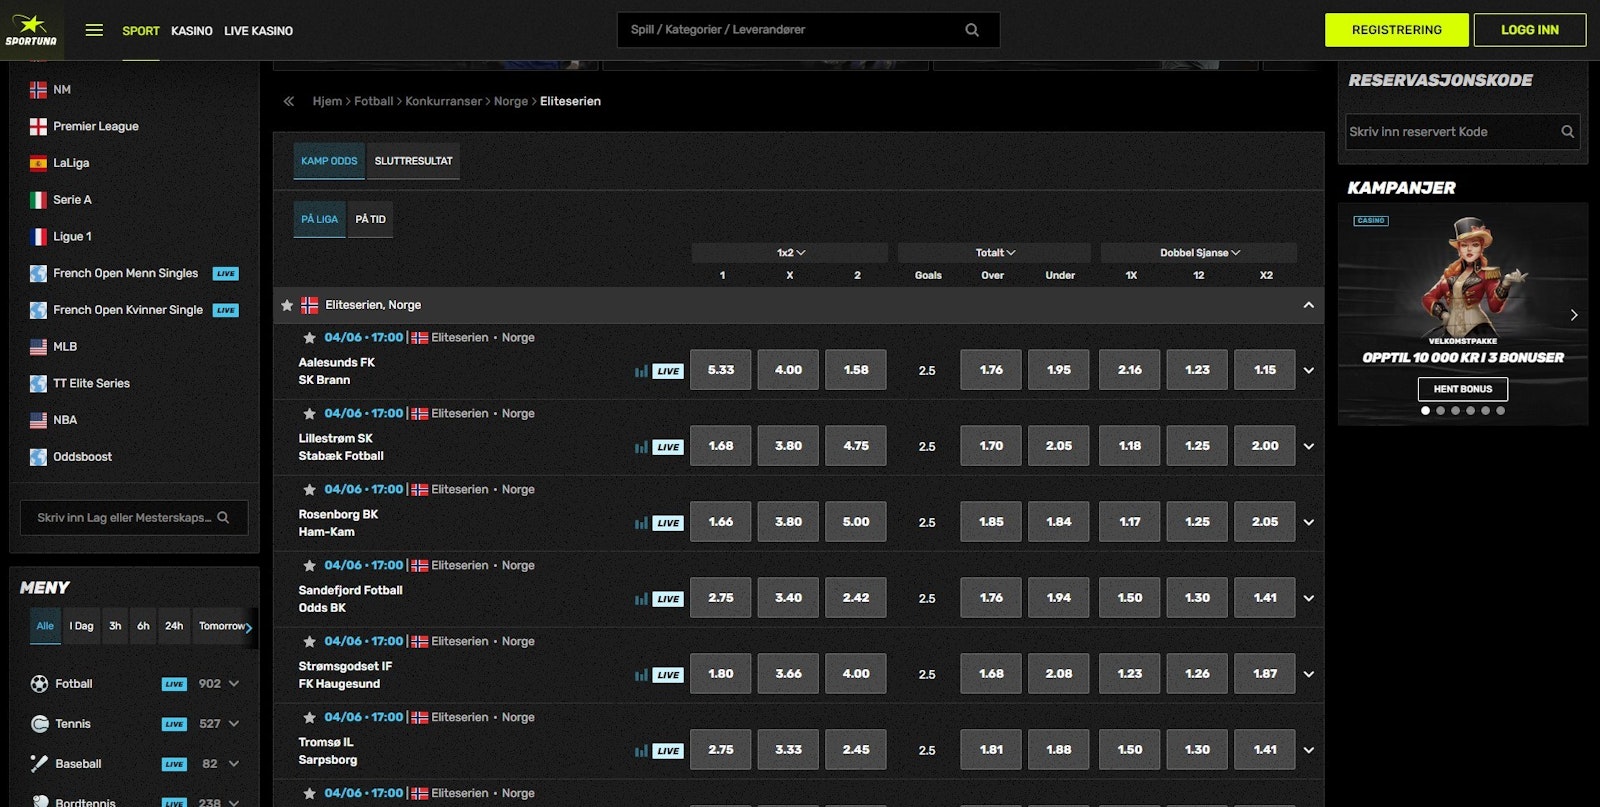The width and height of the screenshot is (1600, 807).
Task: Toggle favorite star for Lillestrøm SK match
Action: (x=309, y=414)
